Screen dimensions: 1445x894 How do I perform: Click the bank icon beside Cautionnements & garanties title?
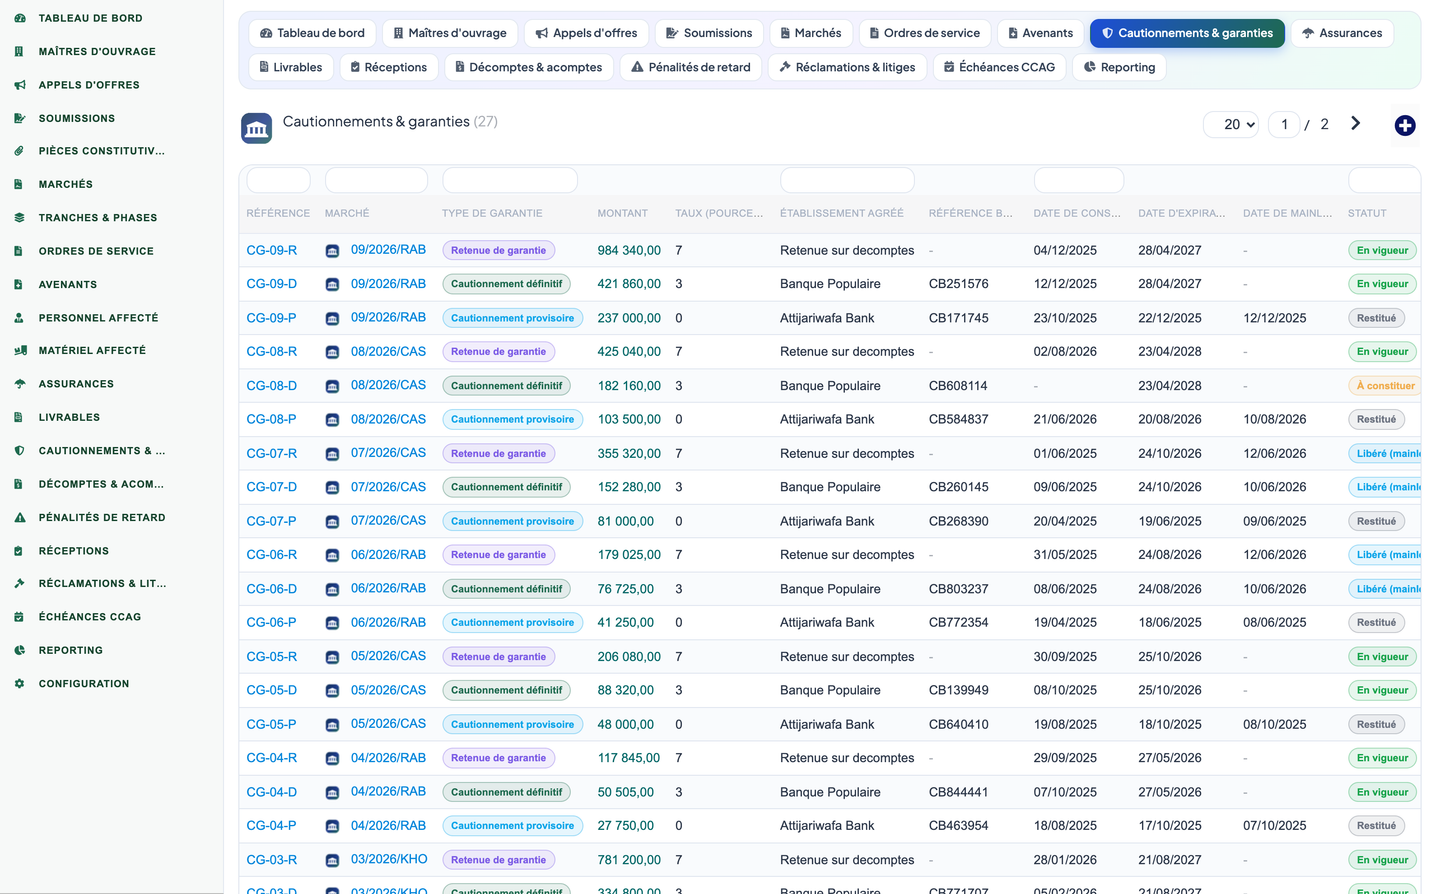click(257, 128)
